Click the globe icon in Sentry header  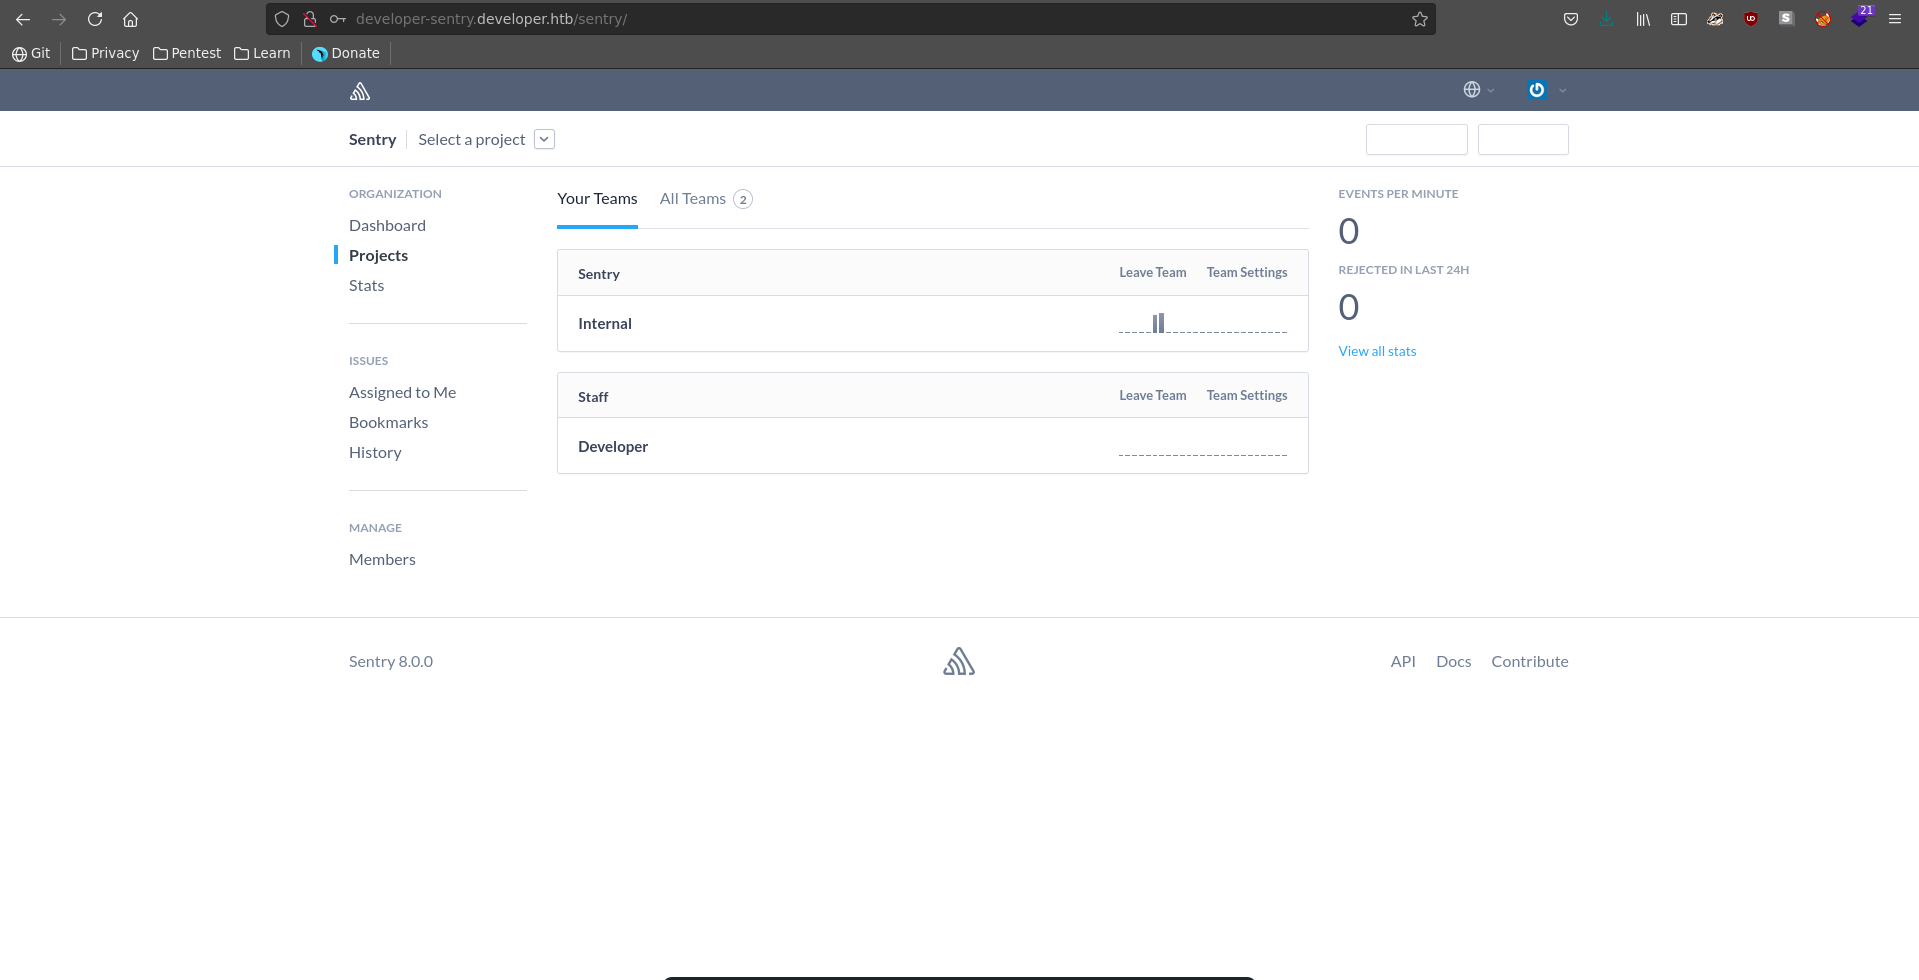tap(1472, 90)
